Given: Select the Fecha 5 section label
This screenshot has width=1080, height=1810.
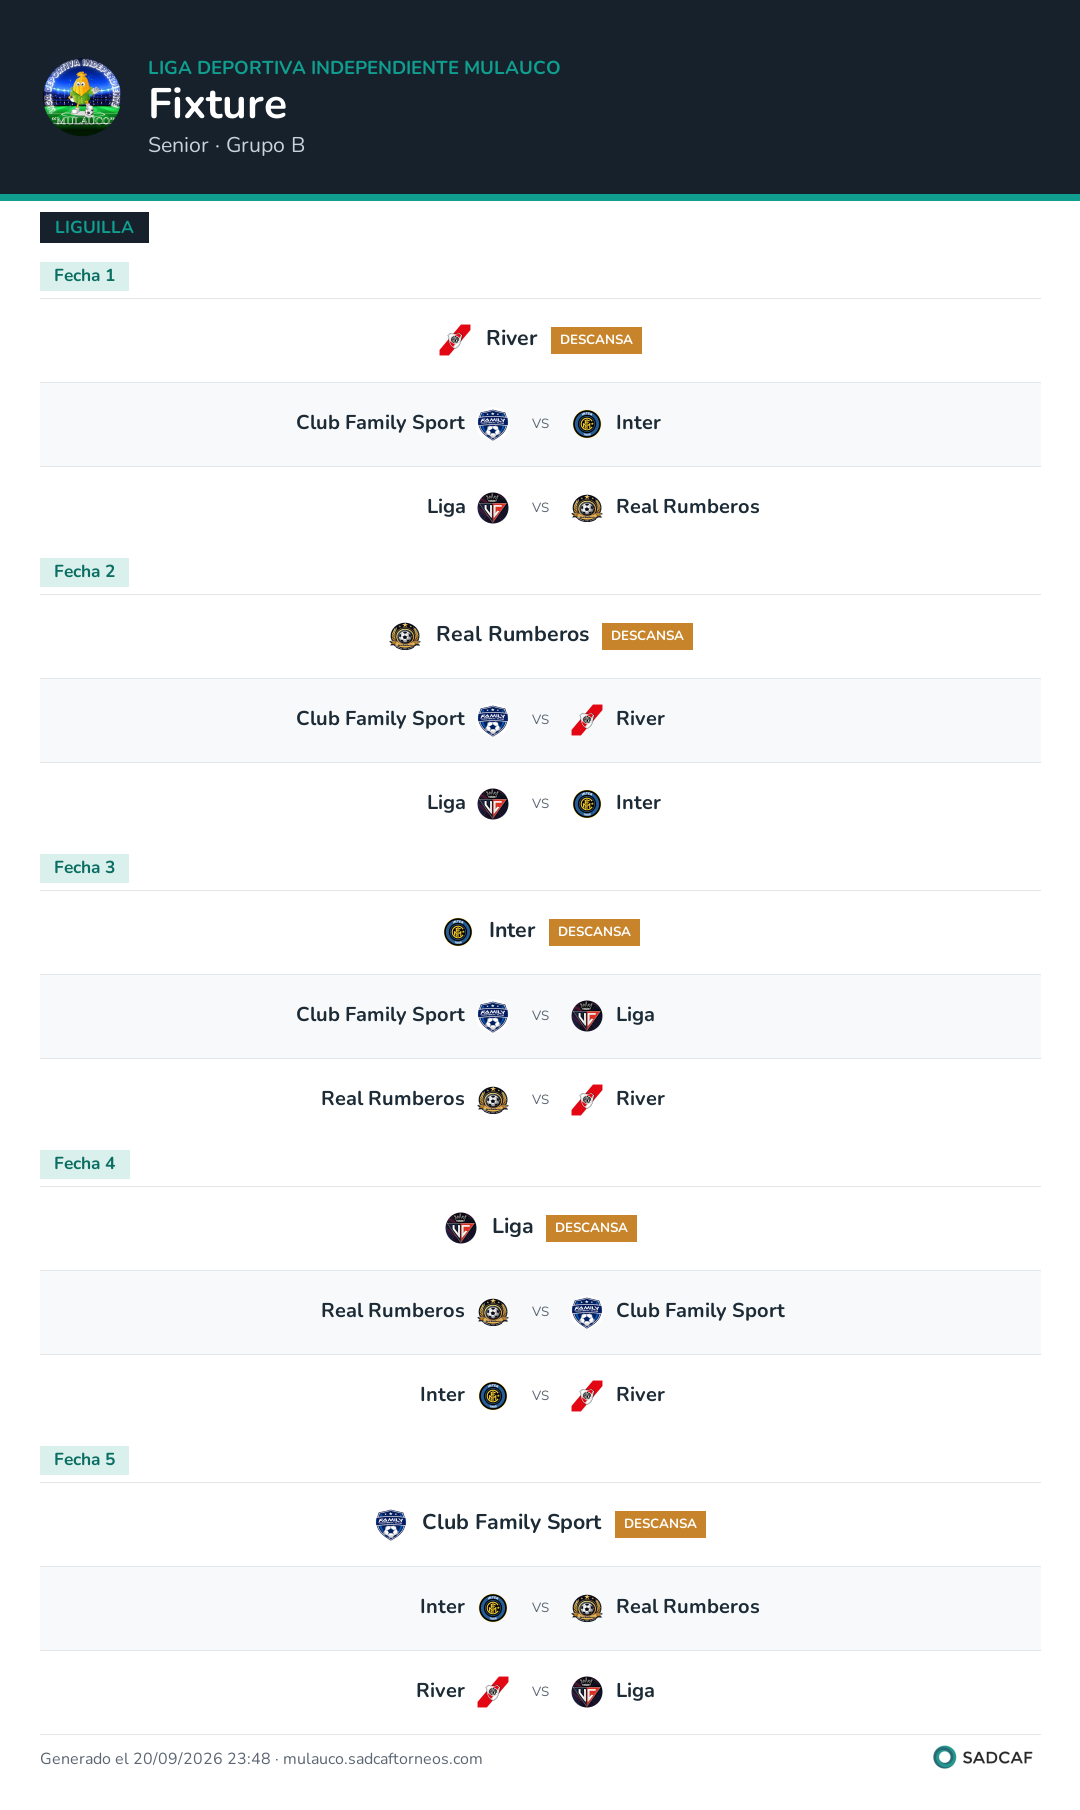Looking at the screenshot, I should (x=84, y=1460).
